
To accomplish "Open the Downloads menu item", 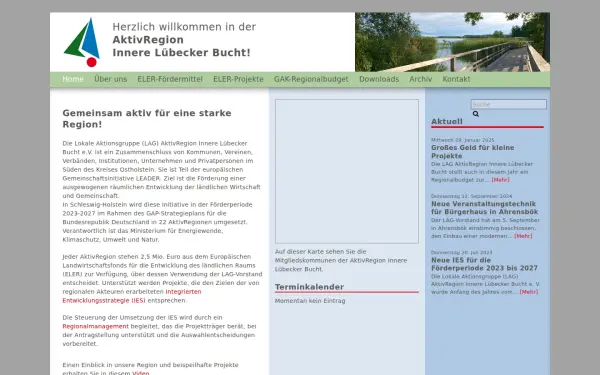I will (379, 79).
